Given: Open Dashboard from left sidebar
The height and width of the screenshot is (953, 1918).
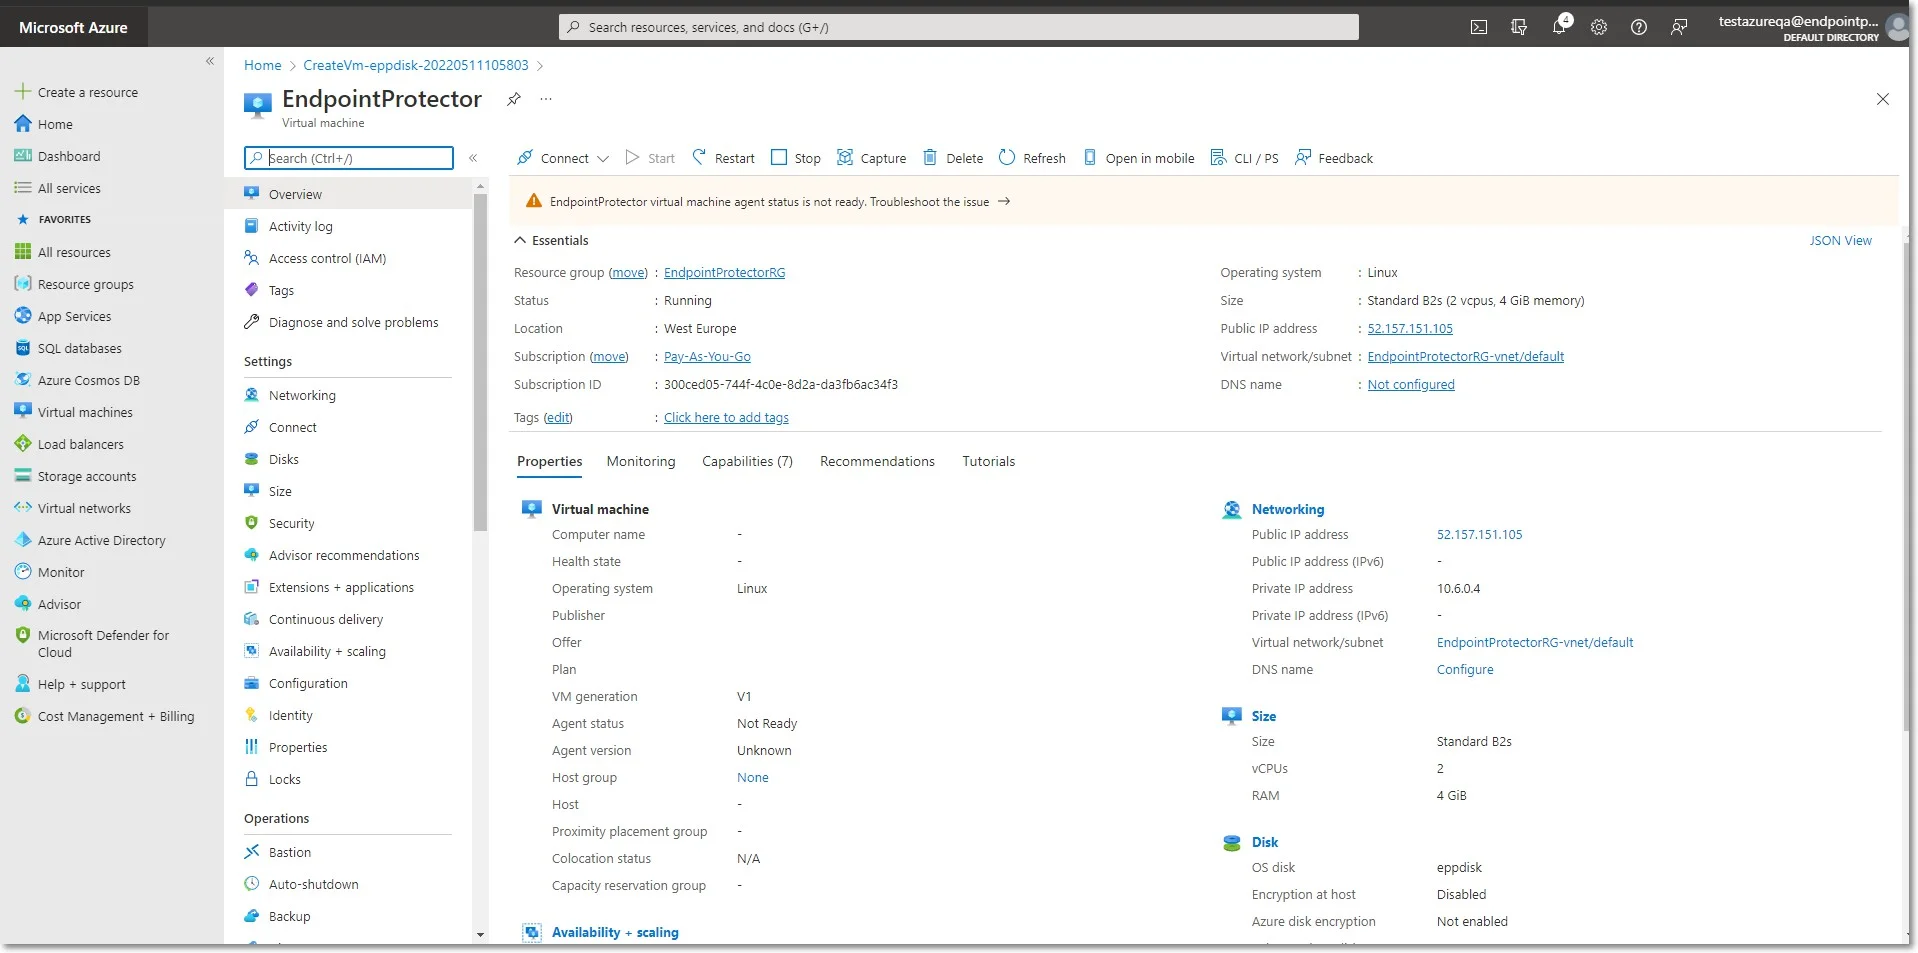Looking at the screenshot, I should click(69, 156).
